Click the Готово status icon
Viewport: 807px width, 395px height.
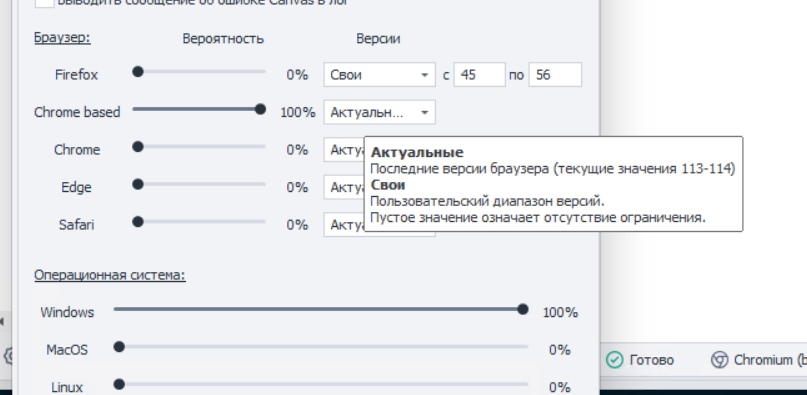[x=614, y=360]
